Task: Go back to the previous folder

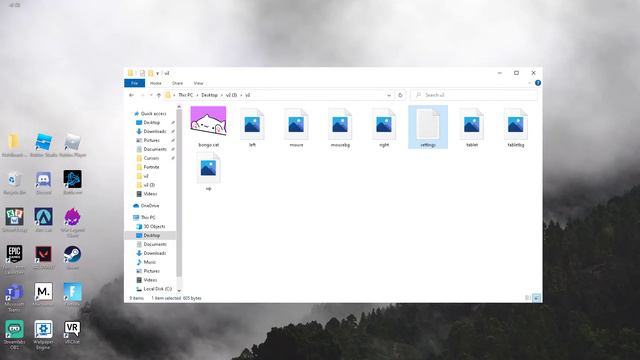Action: [x=131, y=95]
